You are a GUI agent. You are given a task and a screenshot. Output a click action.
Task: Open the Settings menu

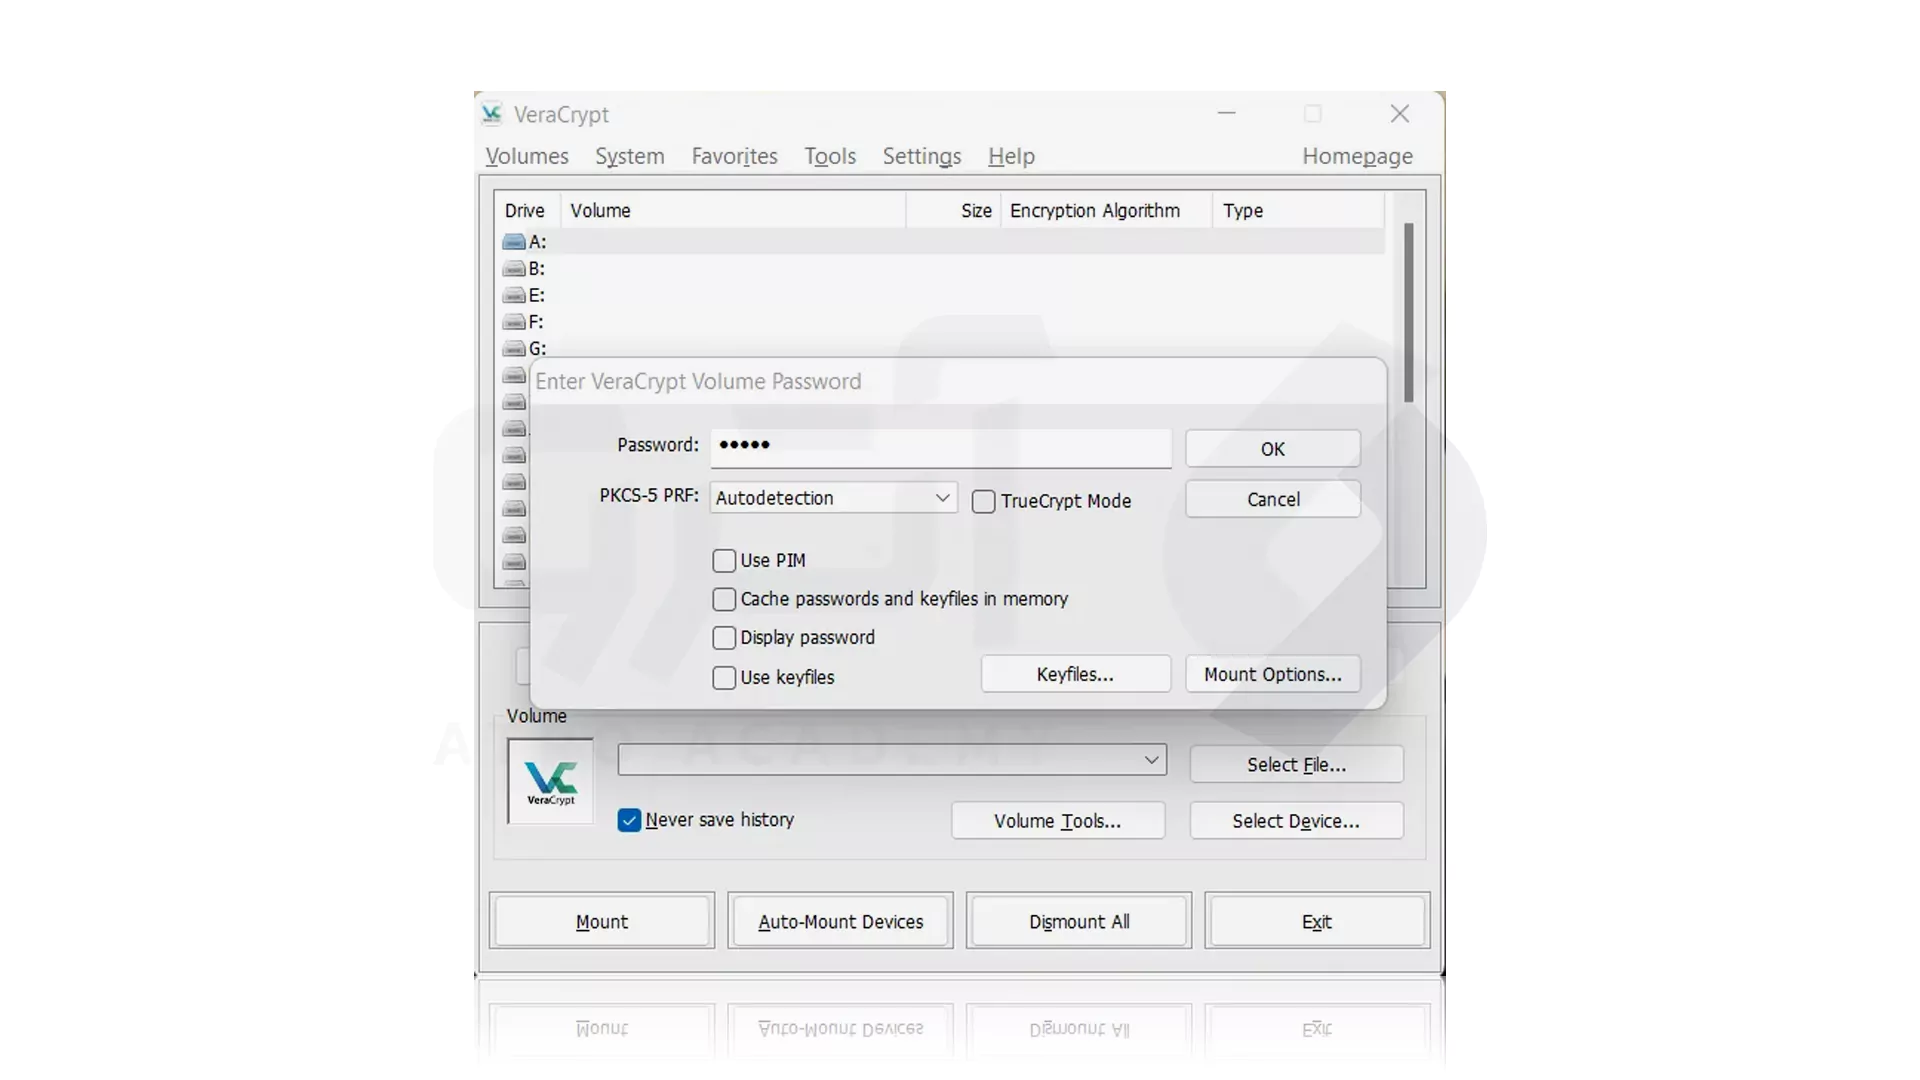922,156
